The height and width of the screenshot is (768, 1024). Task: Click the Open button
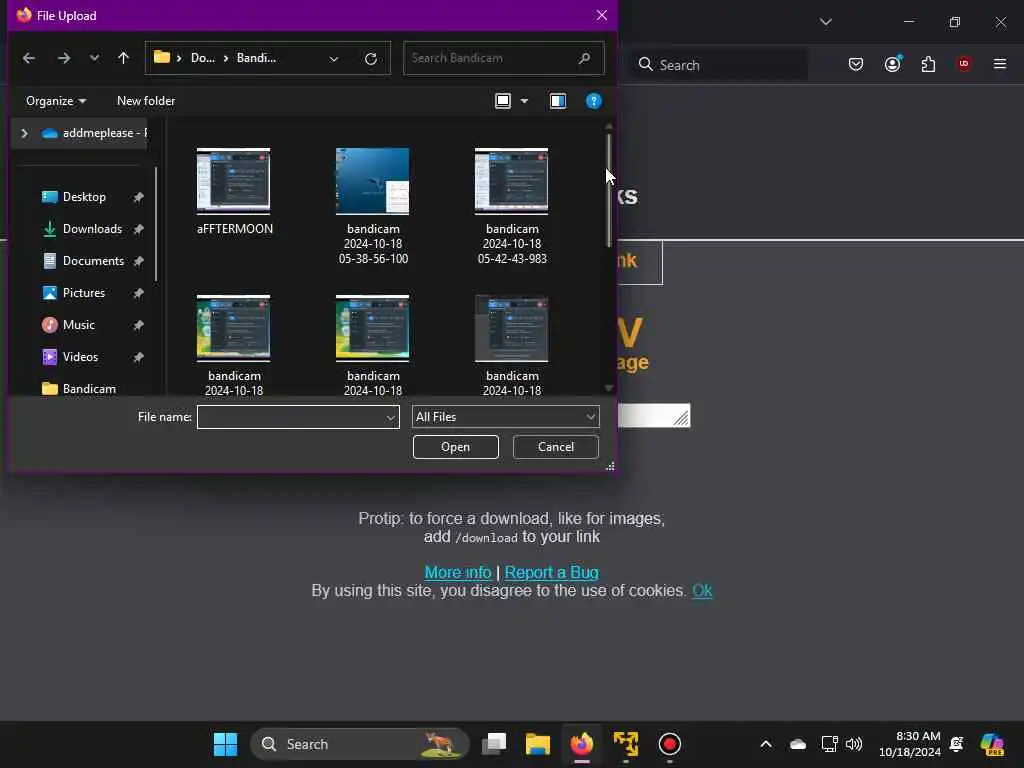455,447
